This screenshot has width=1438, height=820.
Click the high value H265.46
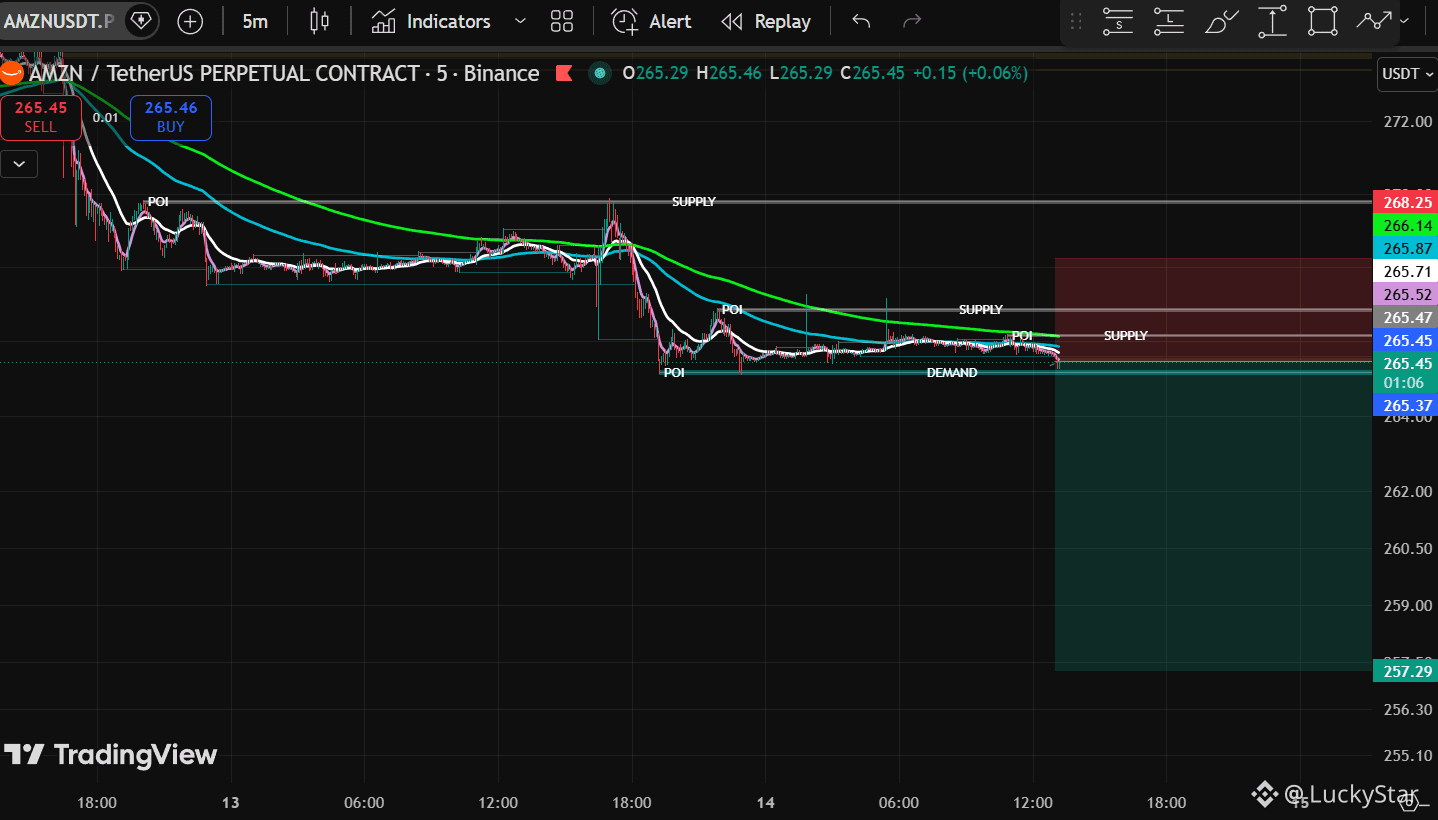[729, 73]
